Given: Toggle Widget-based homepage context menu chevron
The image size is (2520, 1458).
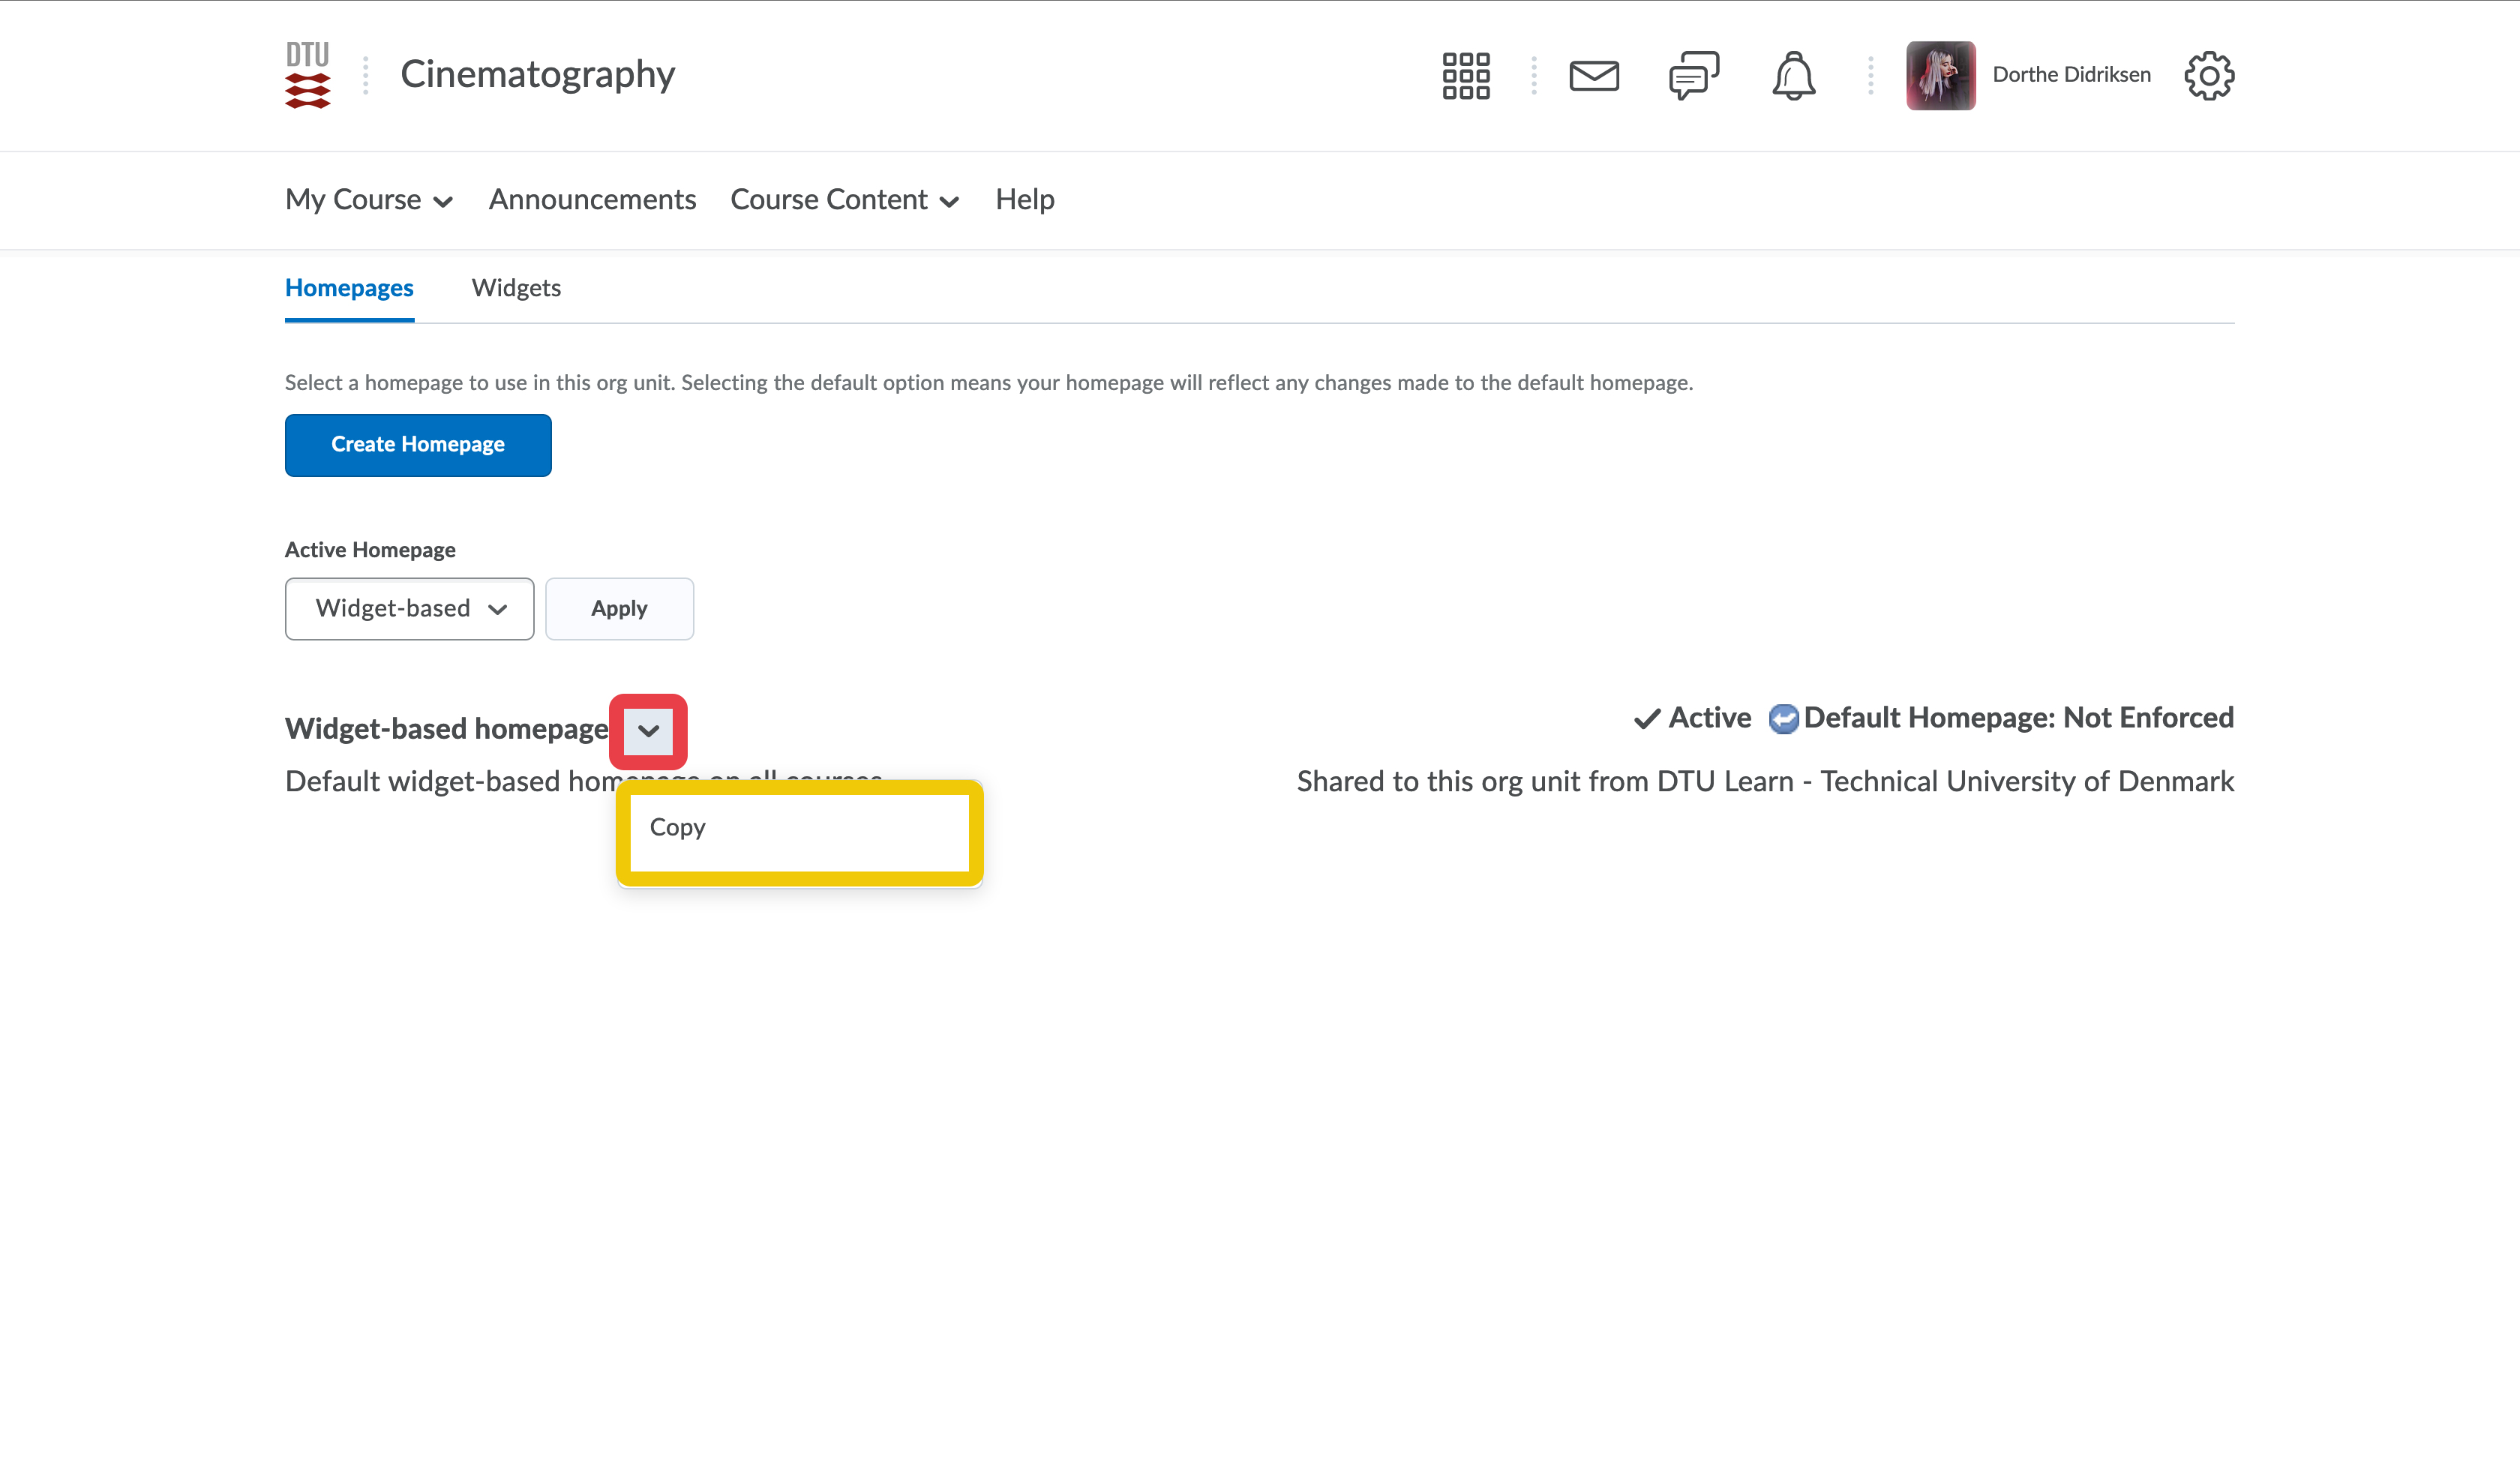Looking at the screenshot, I should click(648, 731).
